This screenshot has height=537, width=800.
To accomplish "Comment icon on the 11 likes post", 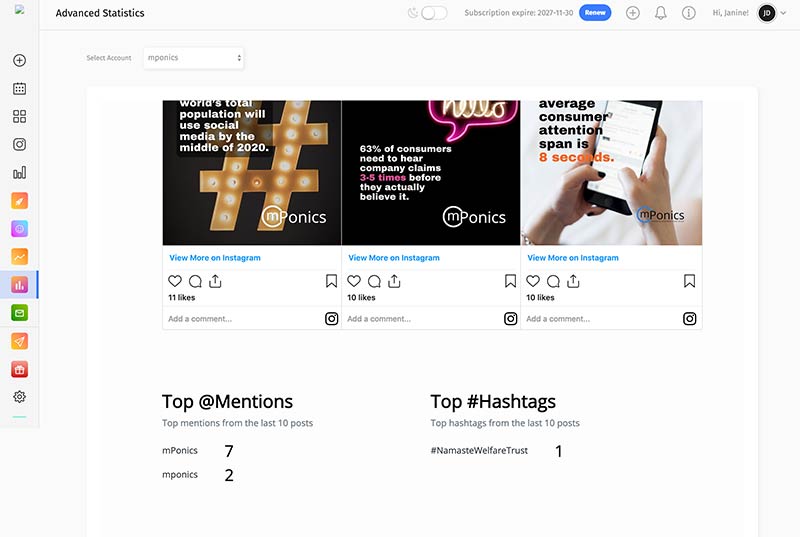I will pos(195,281).
